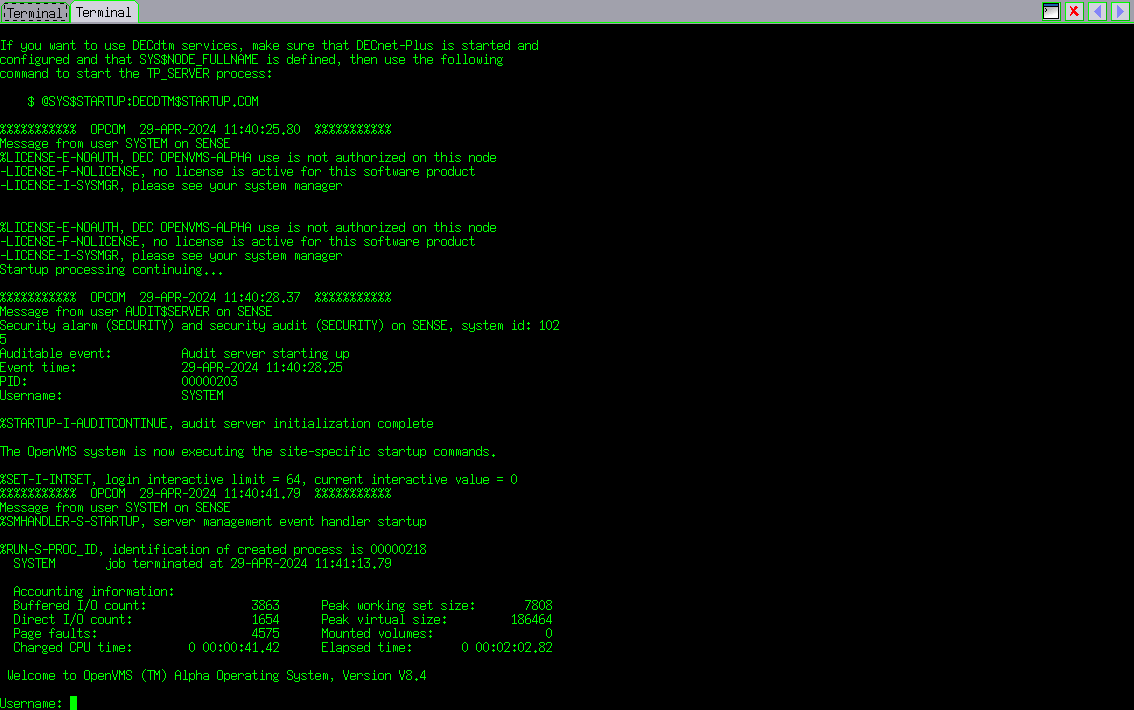Click the OPCOM 29-APR-2024 11:40:28.37 header line

[x=195, y=297]
